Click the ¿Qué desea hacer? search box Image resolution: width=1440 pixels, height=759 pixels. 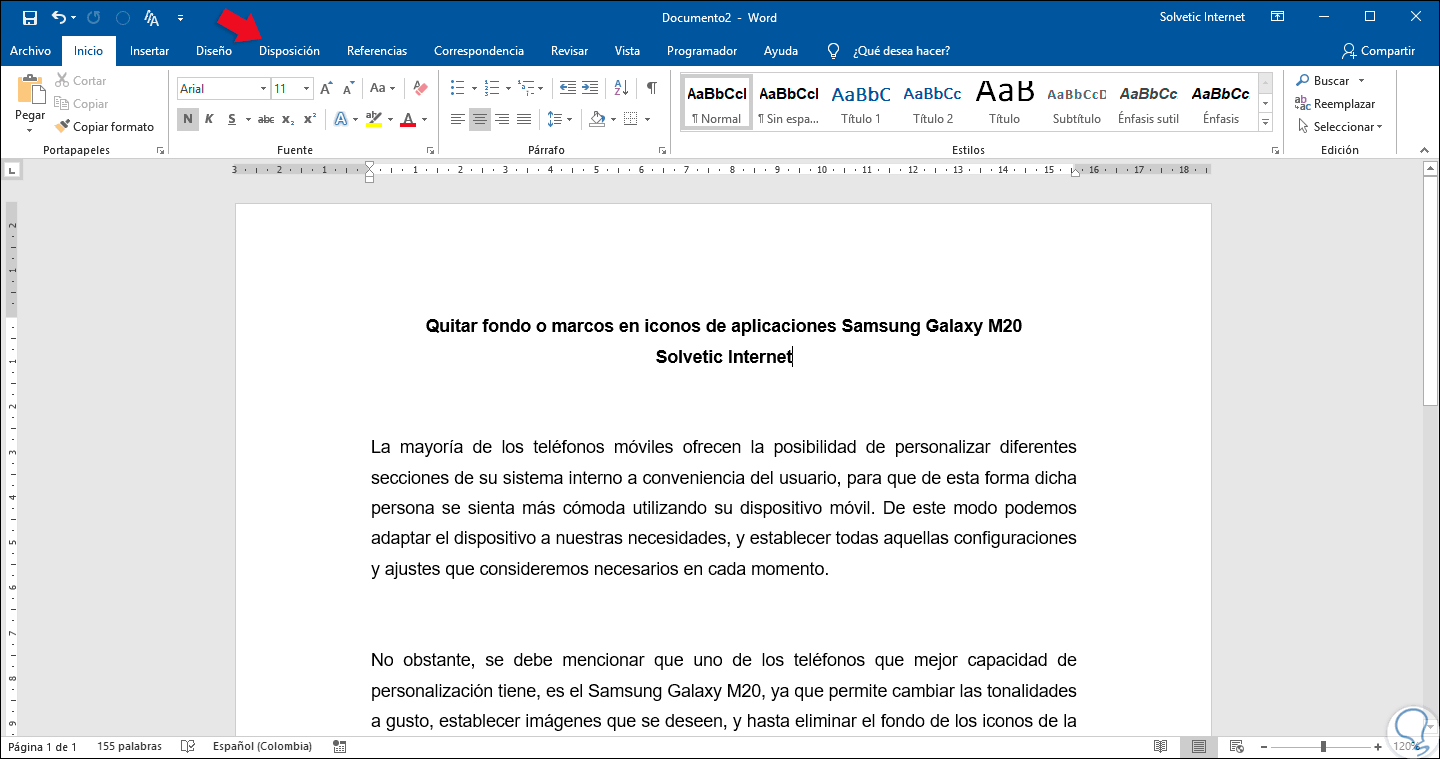click(x=901, y=51)
